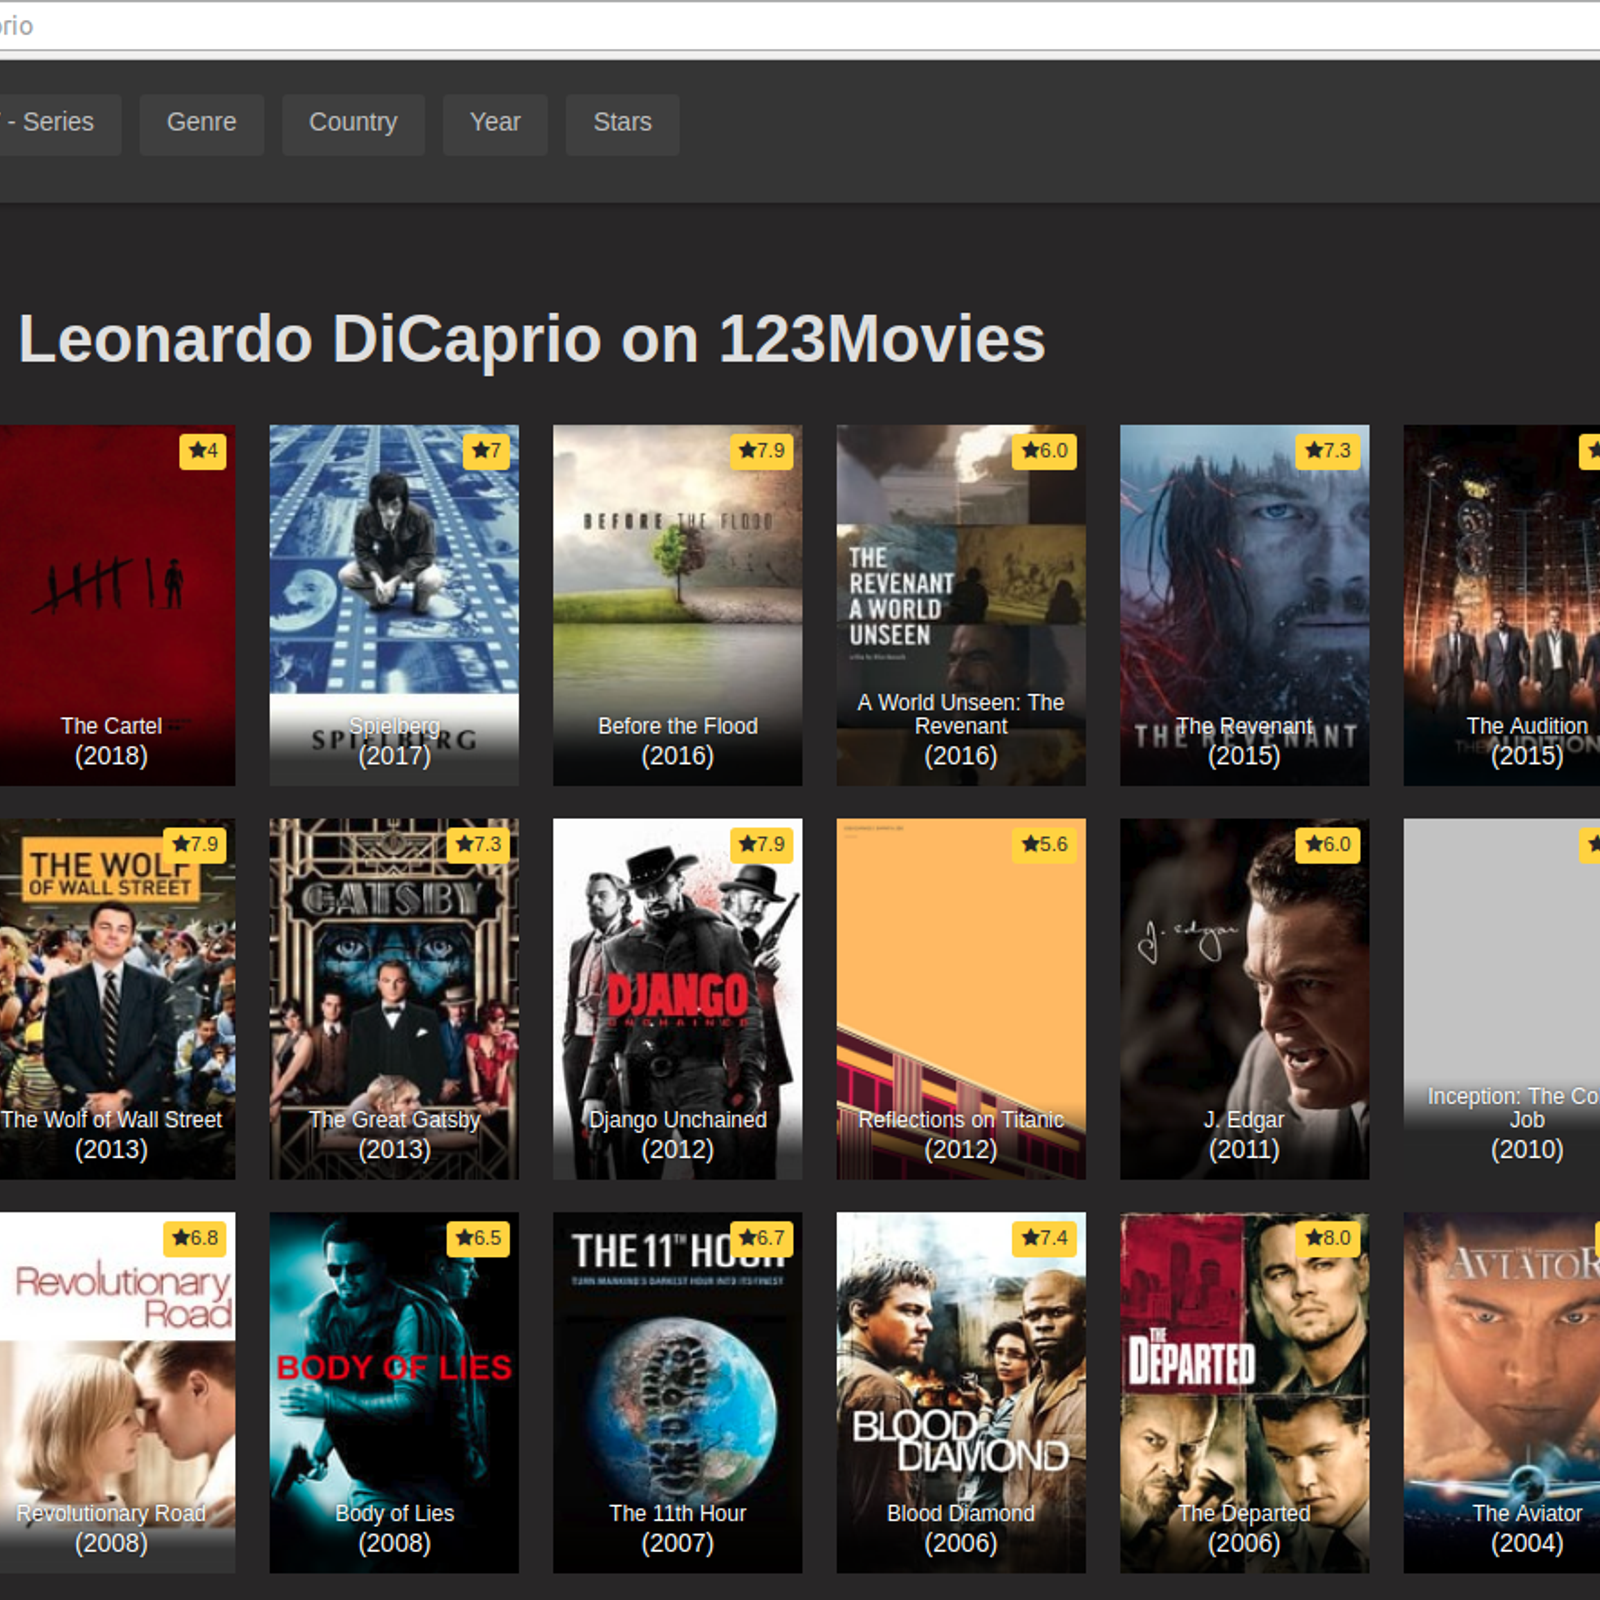Viewport: 1600px width, 1600px height.
Task: Click the browser address bar
Action: (800, 26)
